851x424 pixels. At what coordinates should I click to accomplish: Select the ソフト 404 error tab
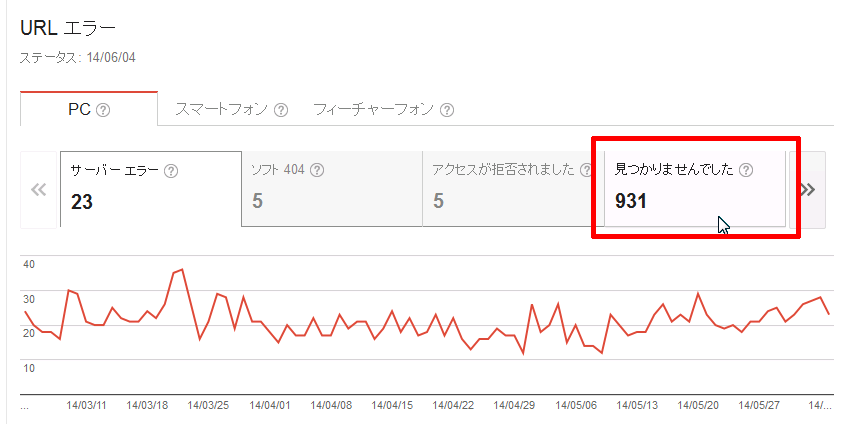[332, 189]
